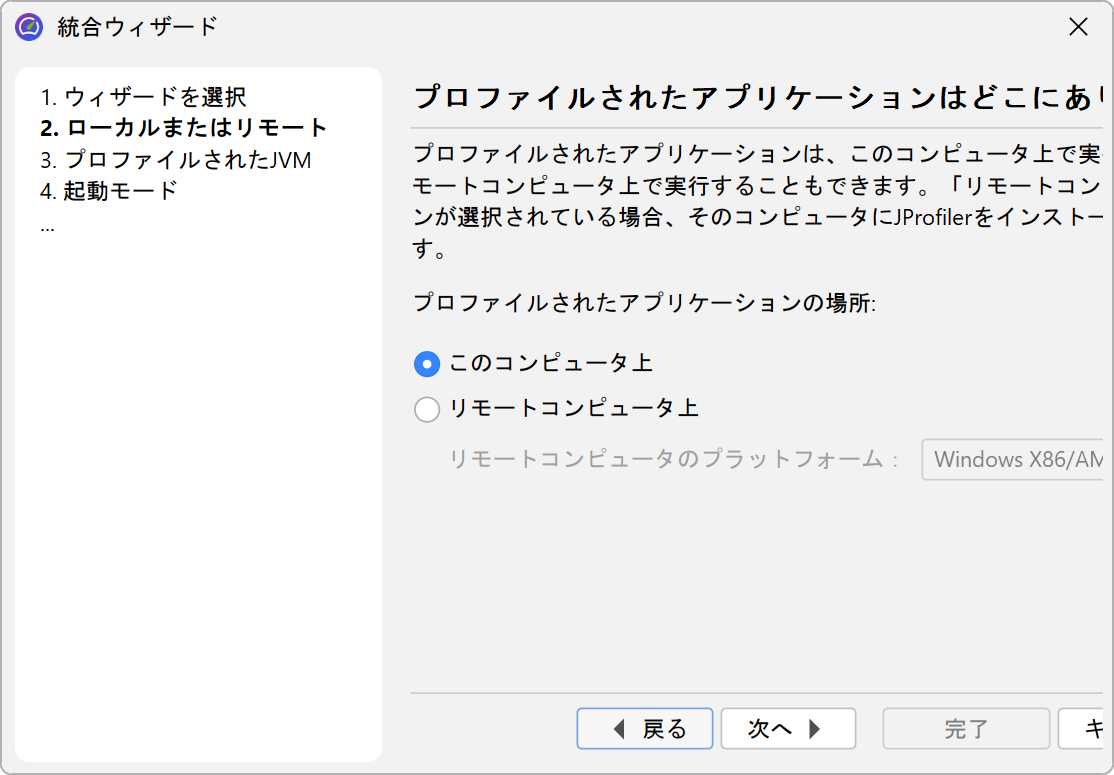This screenshot has width=1114, height=775.
Task: Click the partially visible キャンセル button
Action: [1087, 729]
